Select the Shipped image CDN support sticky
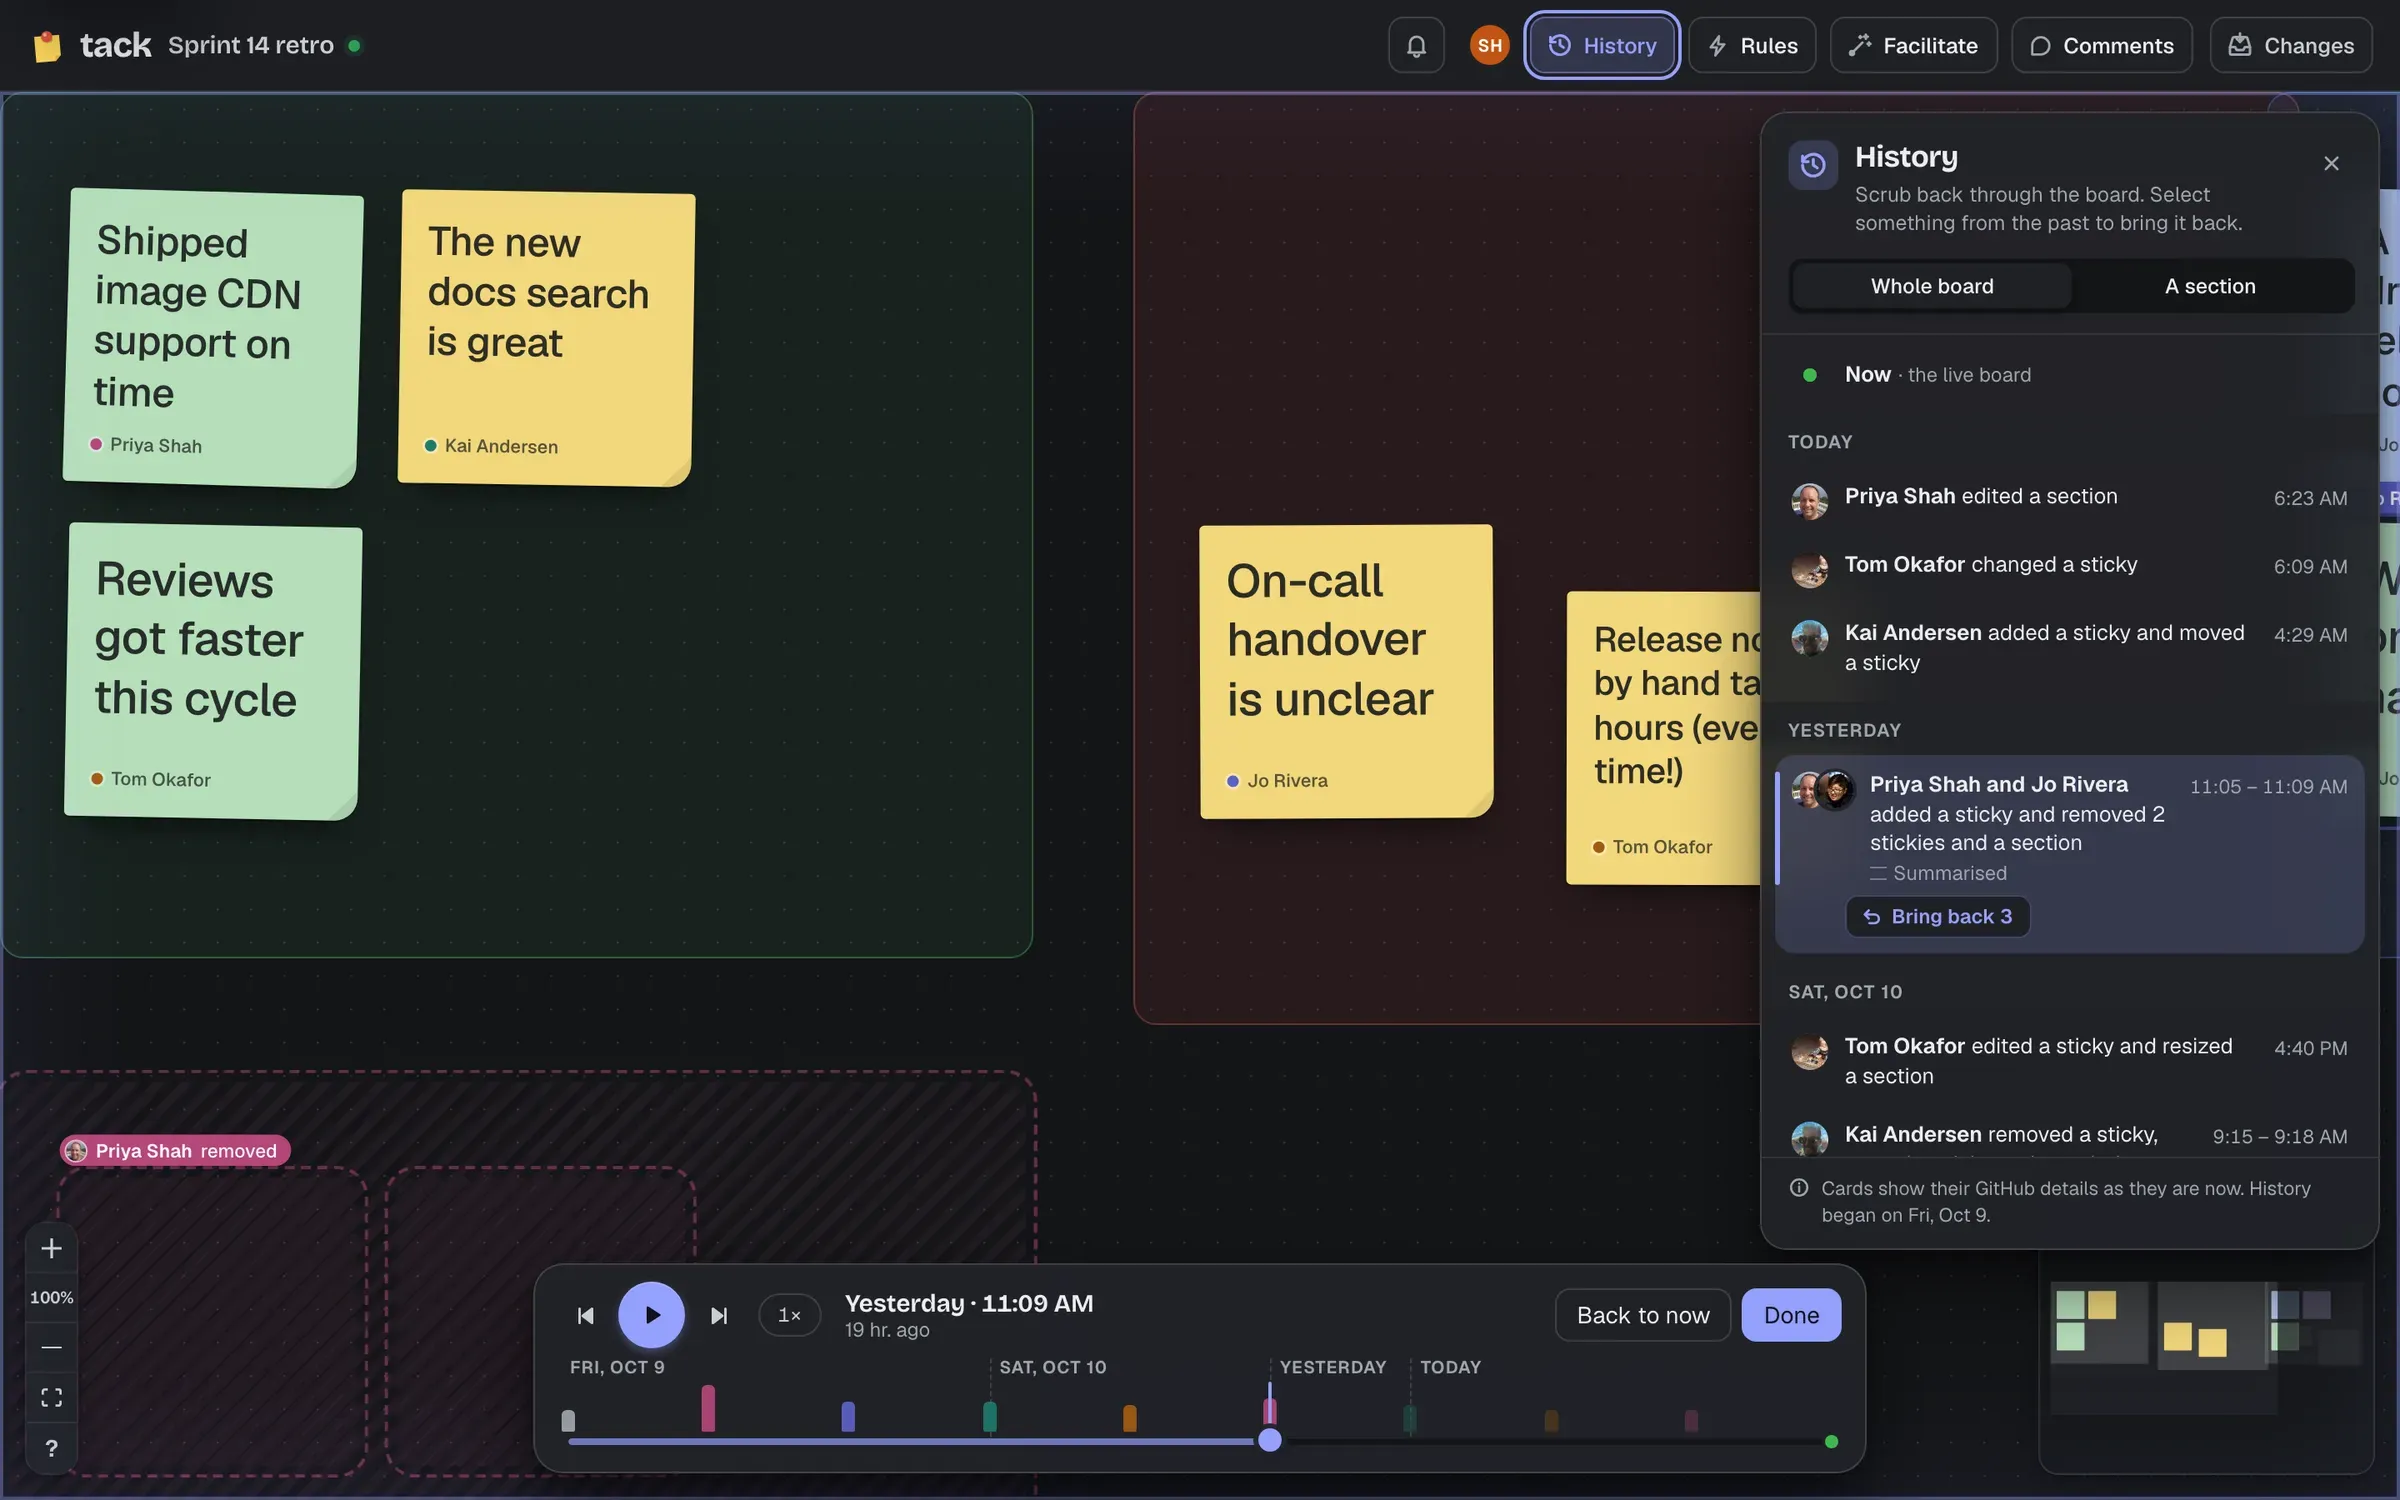The image size is (2400, 1500). tap(211, 338)
